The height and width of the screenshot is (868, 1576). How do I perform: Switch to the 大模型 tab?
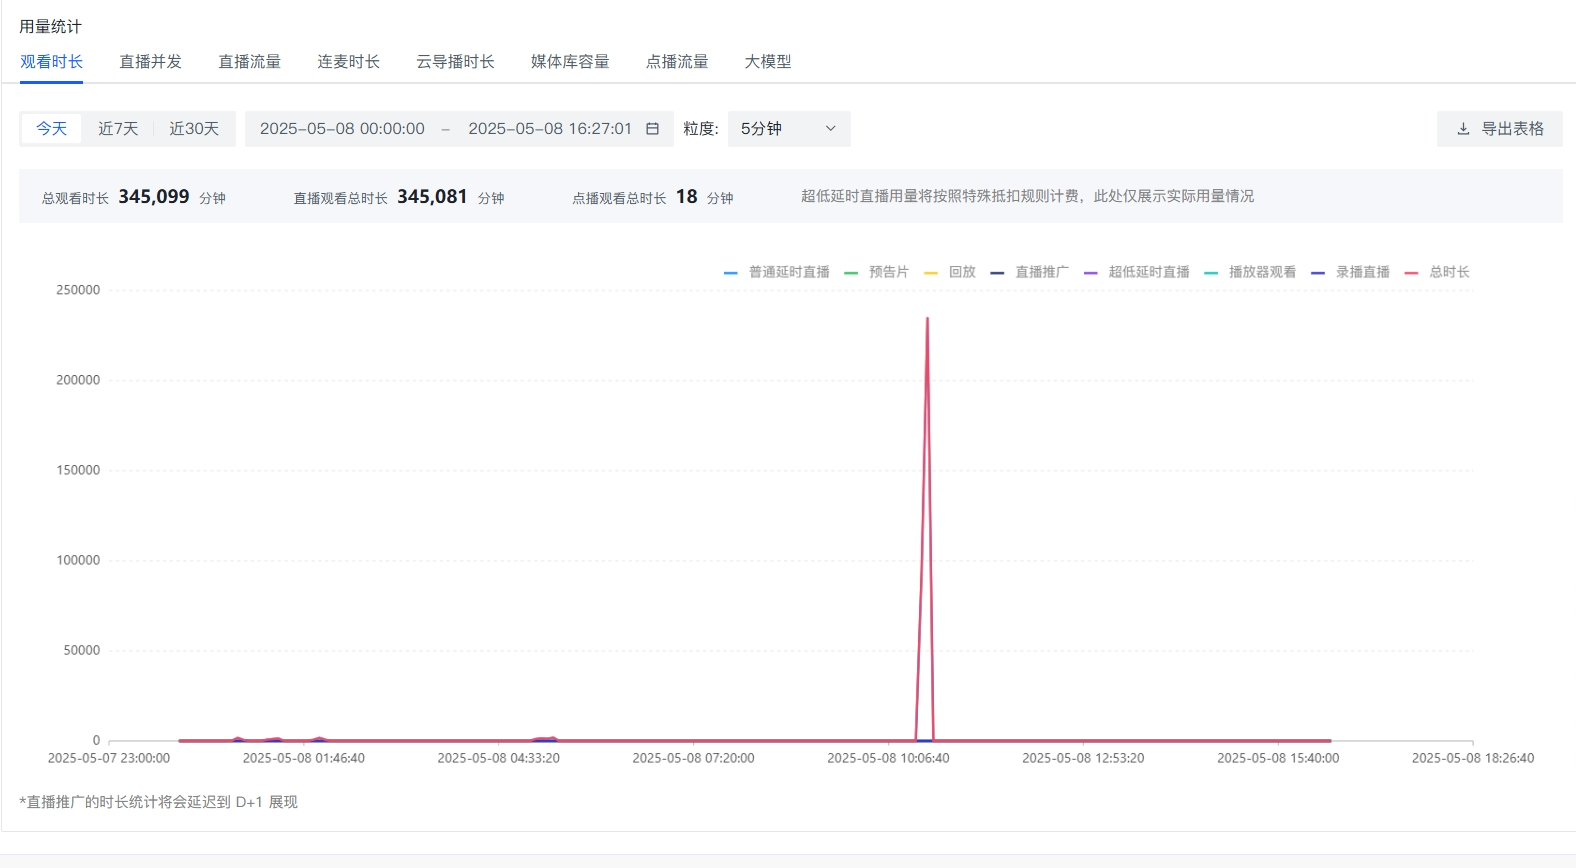[x=768, y=62]
